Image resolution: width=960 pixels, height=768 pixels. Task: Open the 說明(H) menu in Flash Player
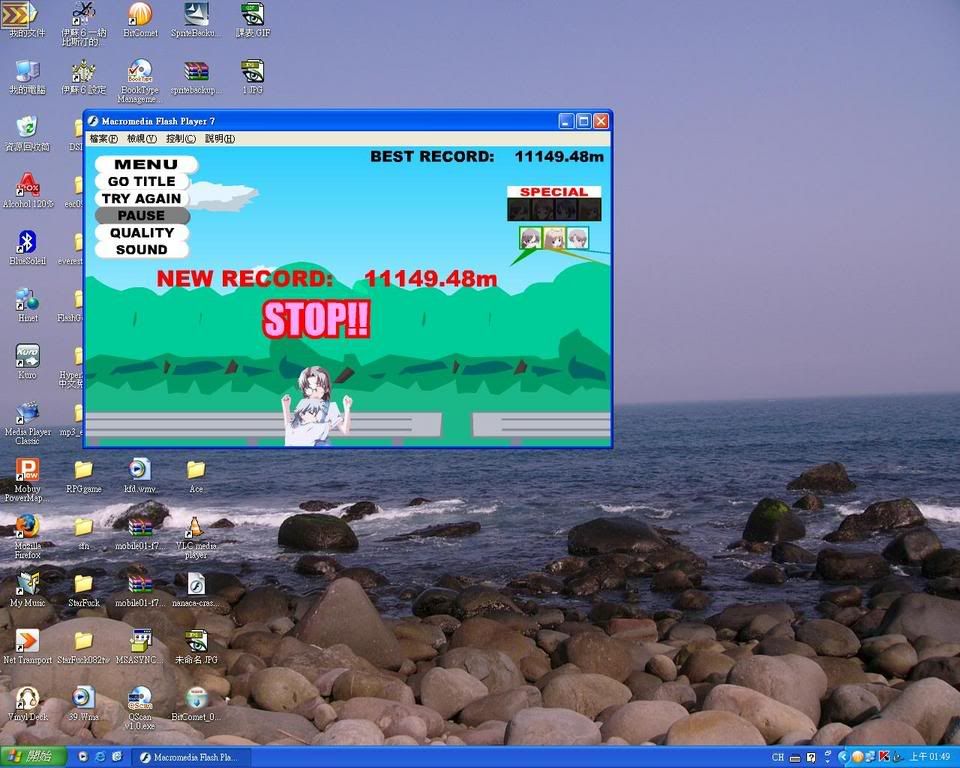tap(220, 139)
